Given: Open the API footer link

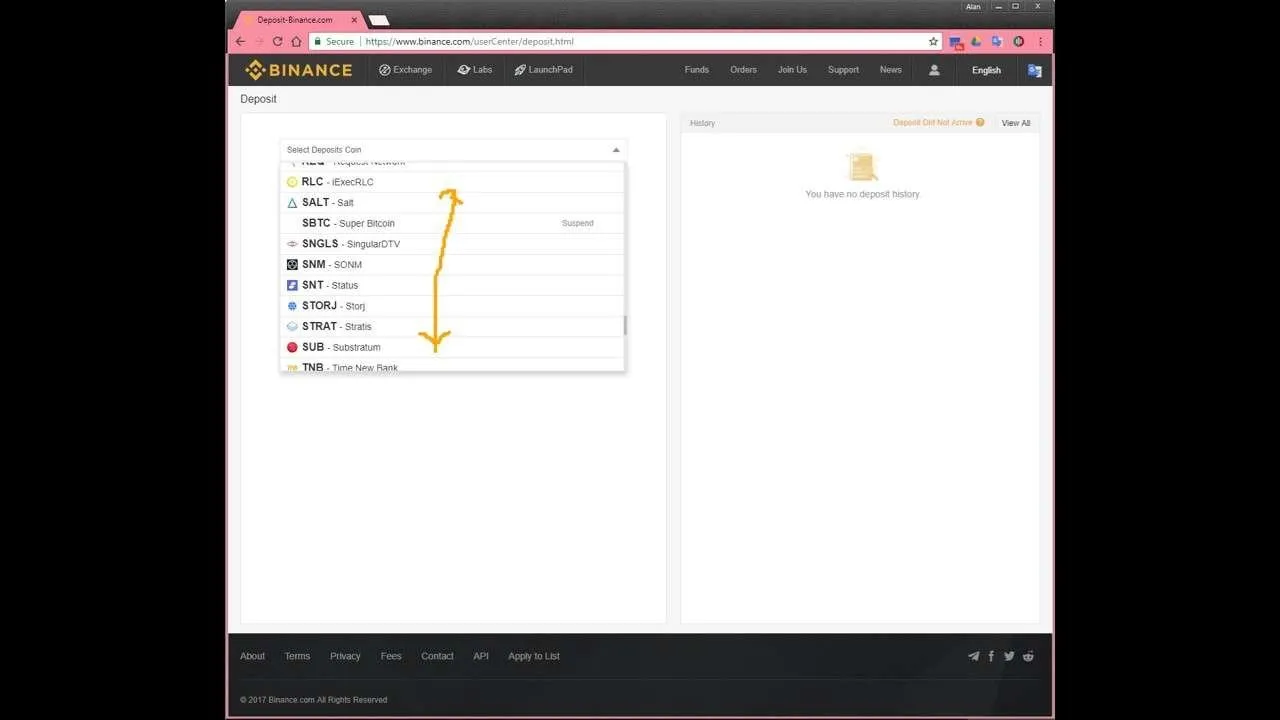Looking at the screenshot, I should (481, 656).
